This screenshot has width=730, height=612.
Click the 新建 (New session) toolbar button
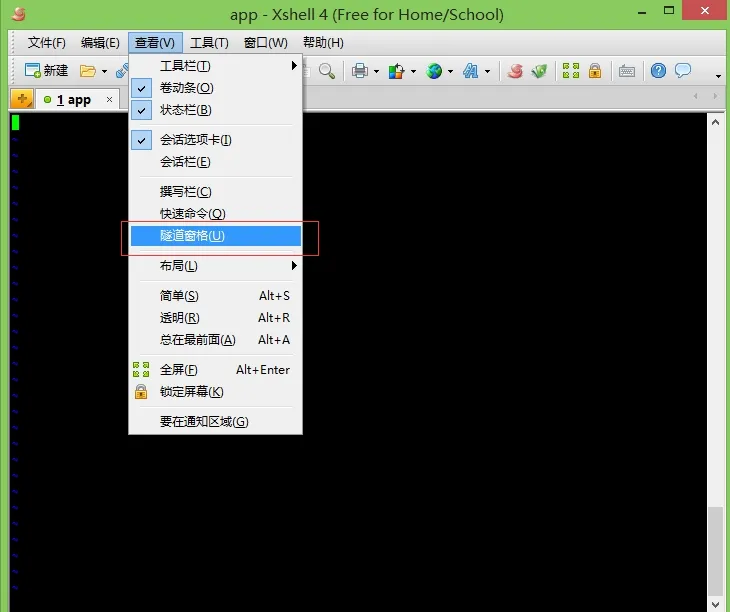[x=47, y=71]
